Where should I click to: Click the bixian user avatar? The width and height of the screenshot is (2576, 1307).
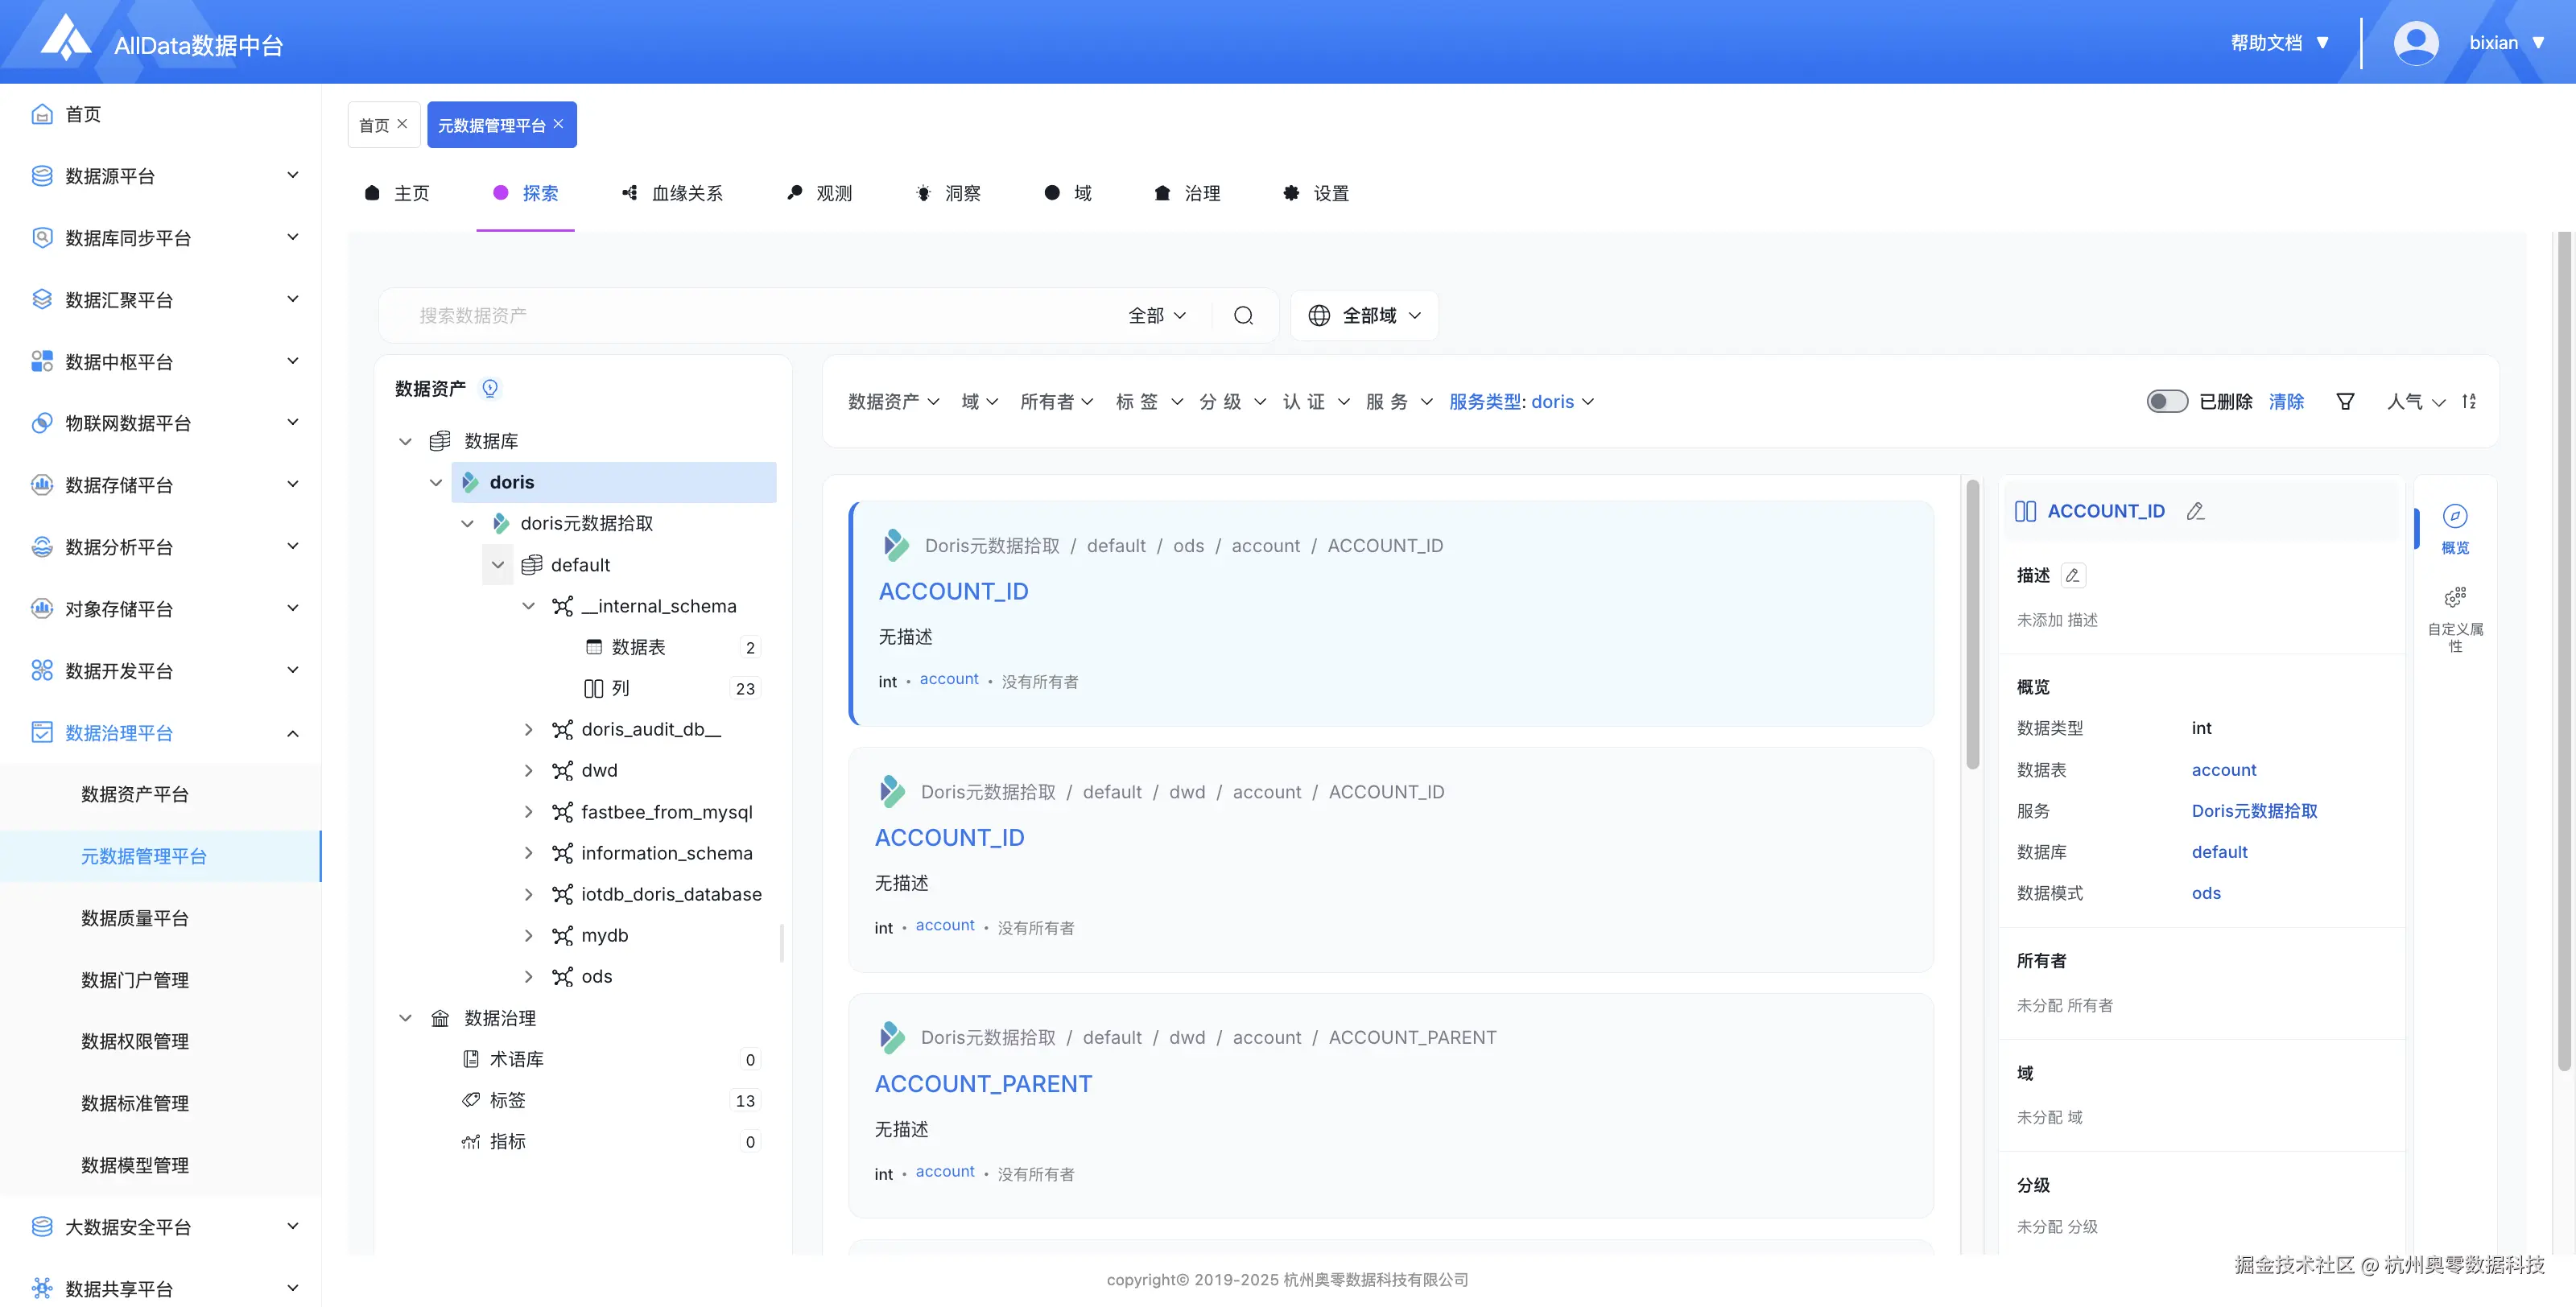tap(2415, 43)
